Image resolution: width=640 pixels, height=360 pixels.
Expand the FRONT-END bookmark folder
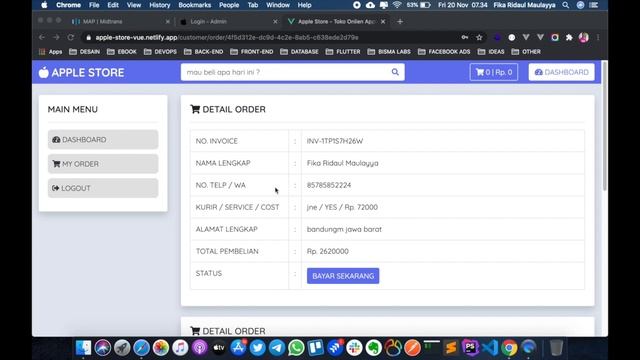pos(252,52)
